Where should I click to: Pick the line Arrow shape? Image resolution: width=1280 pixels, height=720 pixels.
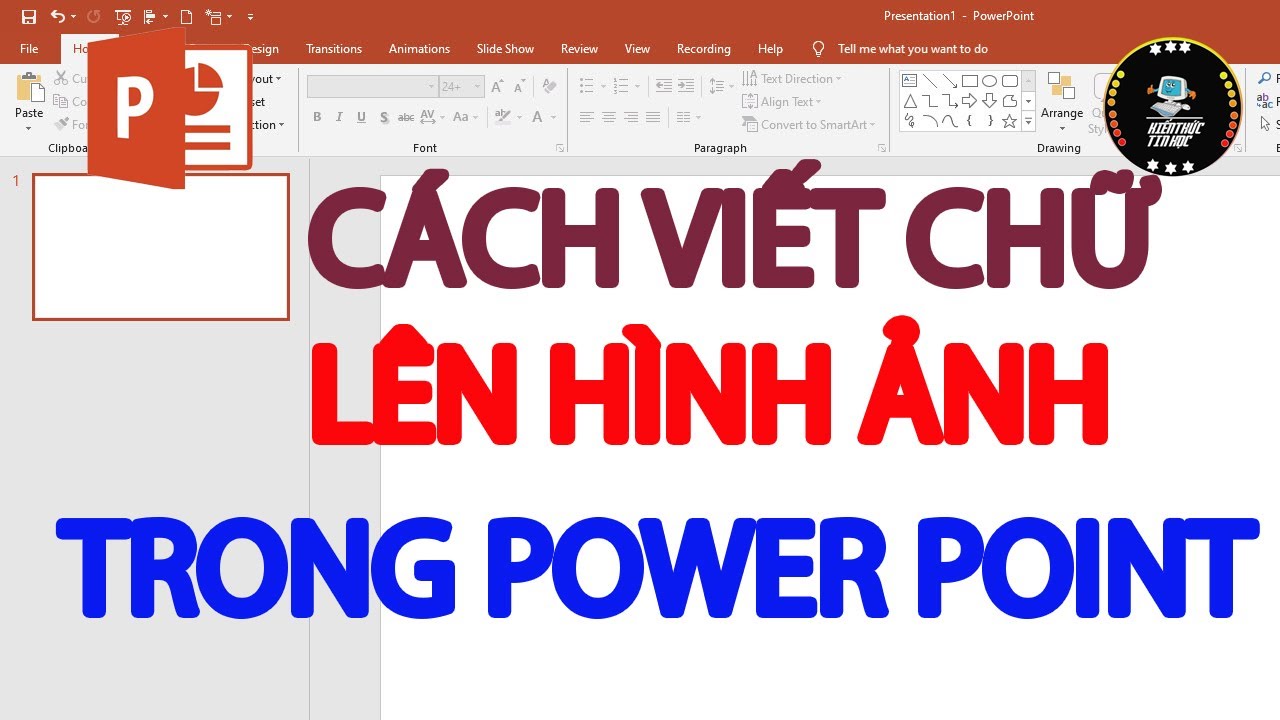(950, 81)
